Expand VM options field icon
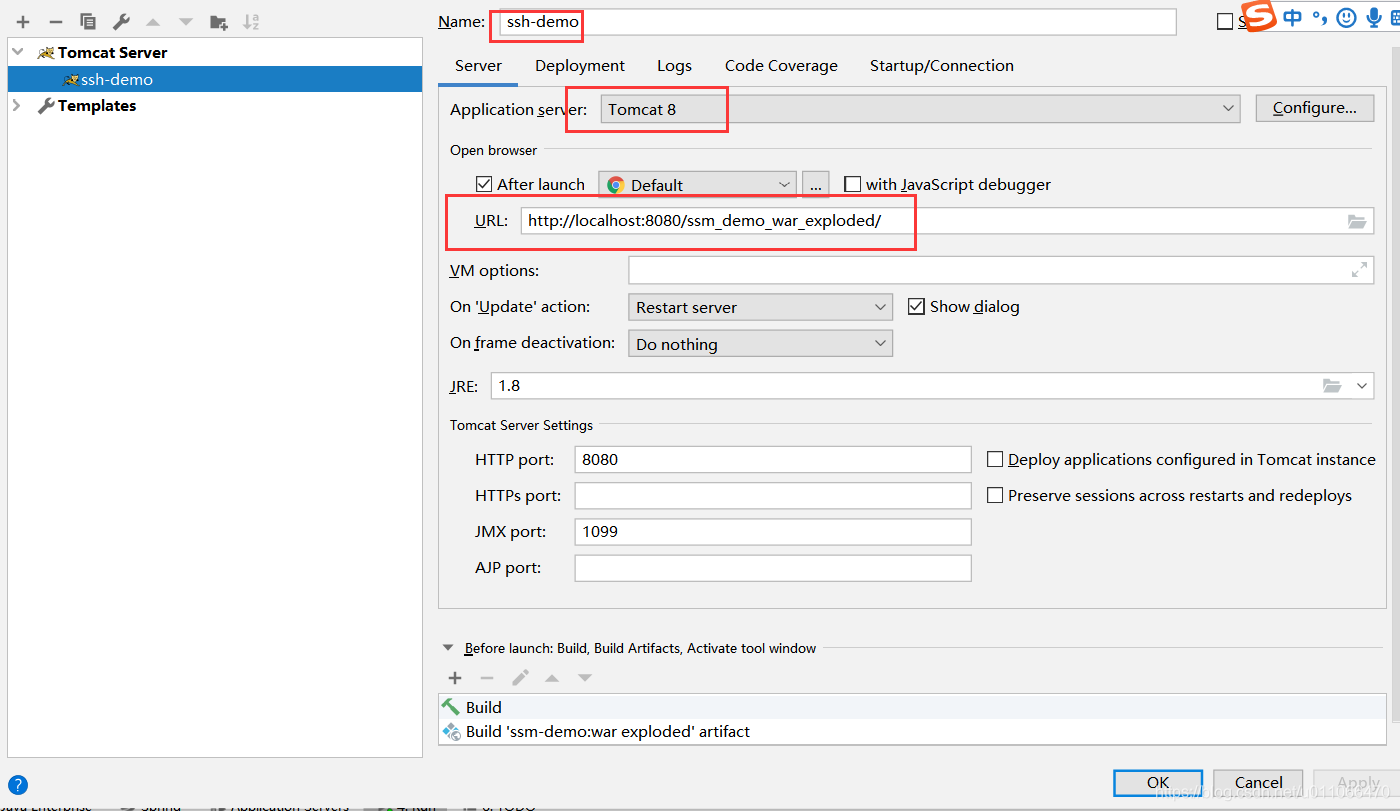Viewport: 1400px width, 811px height. tap(1359, 270)
